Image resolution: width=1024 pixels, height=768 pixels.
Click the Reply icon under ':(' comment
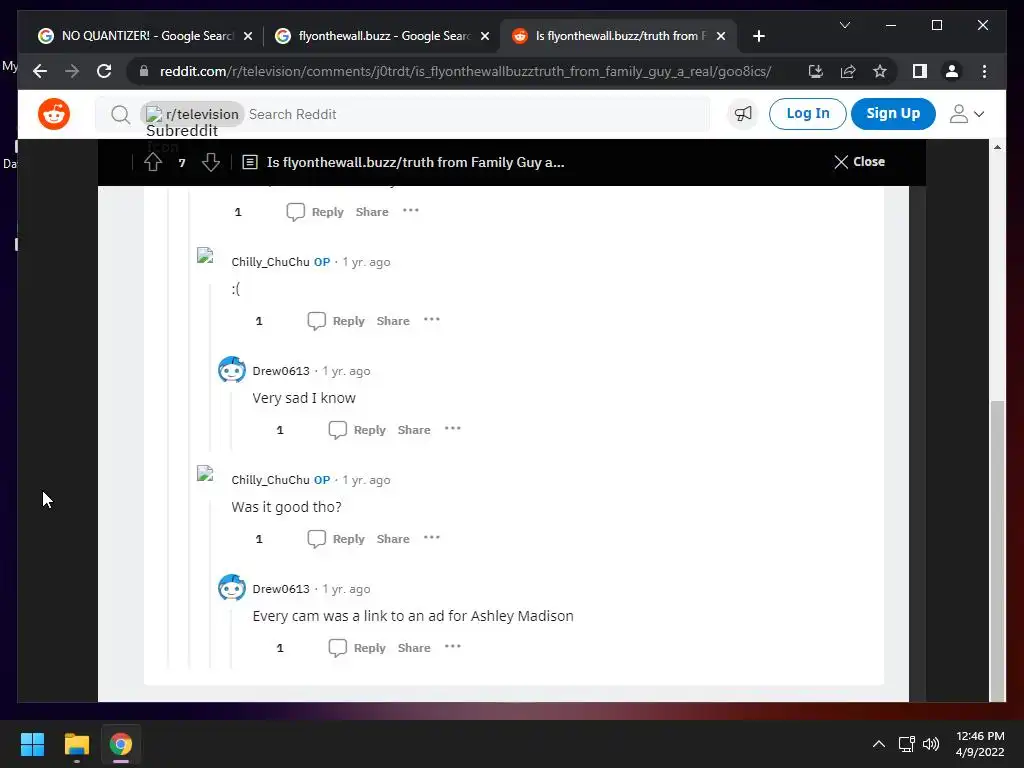(x=317, y=321)
